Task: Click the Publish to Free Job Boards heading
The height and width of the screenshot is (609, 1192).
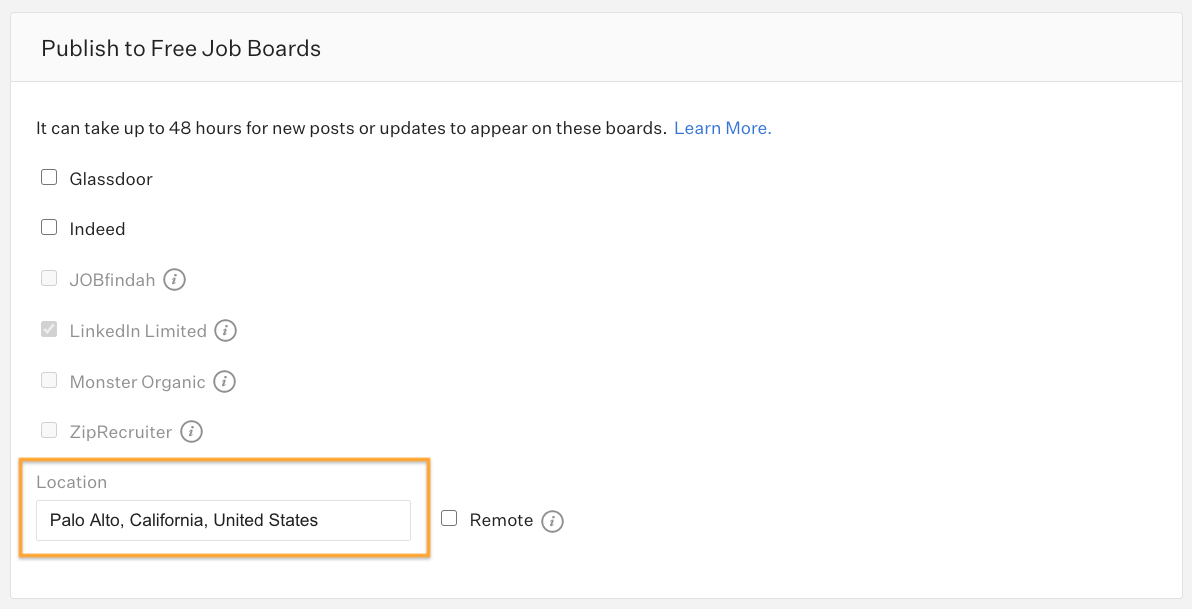Action: pyautogui.click(x=181, y=48)
